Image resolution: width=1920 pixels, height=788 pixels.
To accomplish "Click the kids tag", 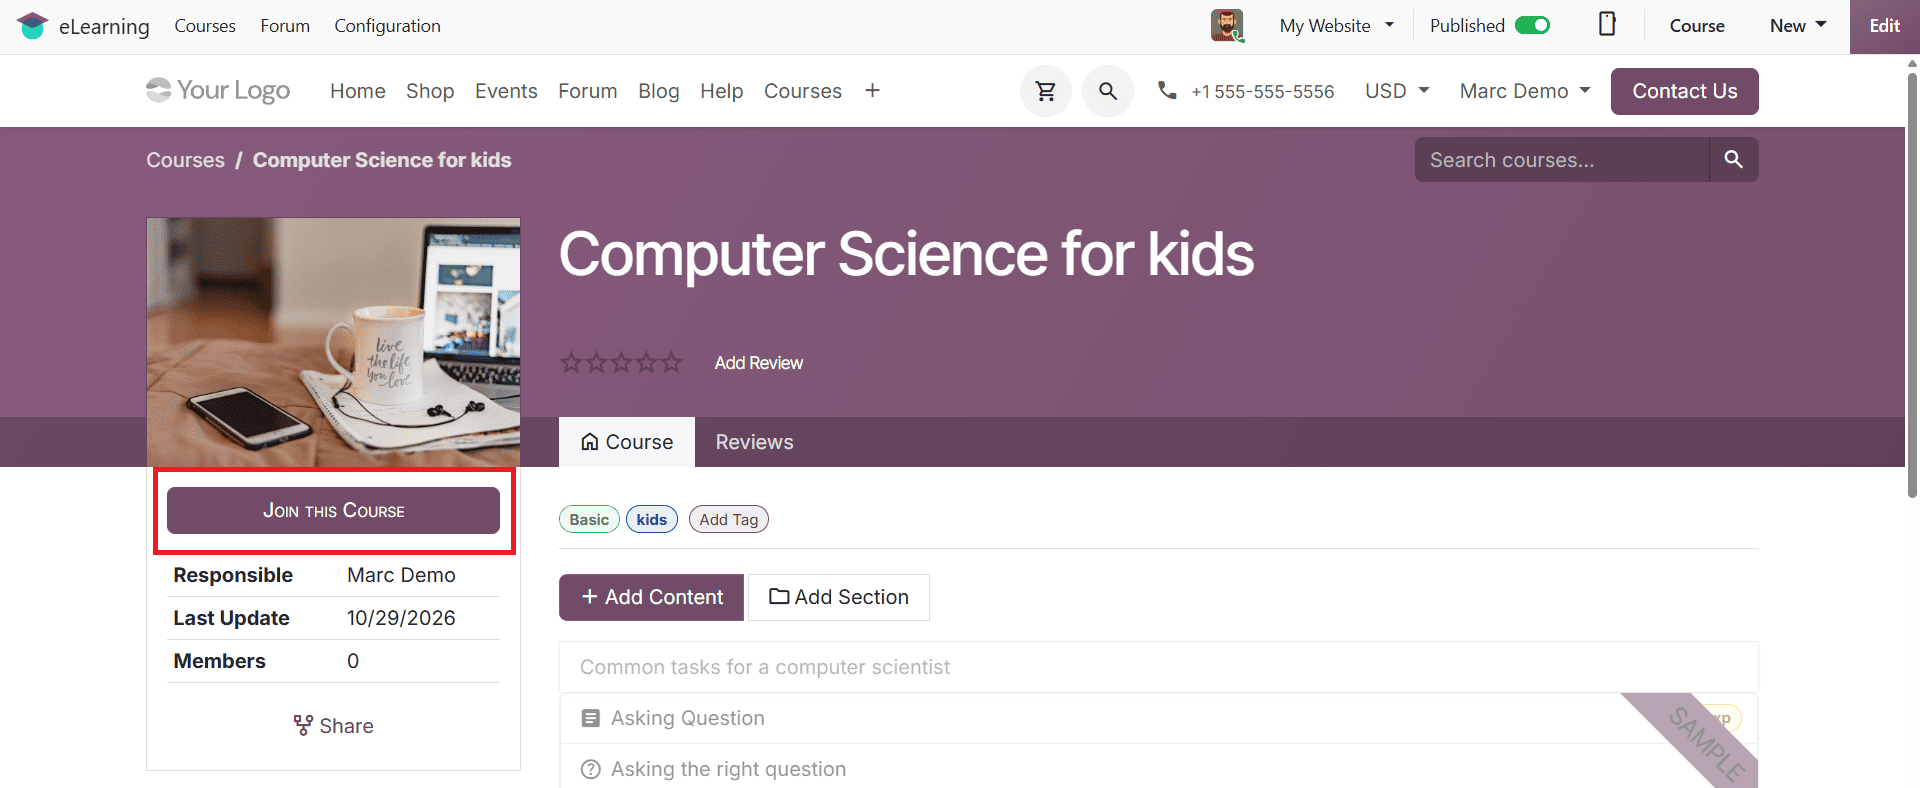I will point(652,520).
